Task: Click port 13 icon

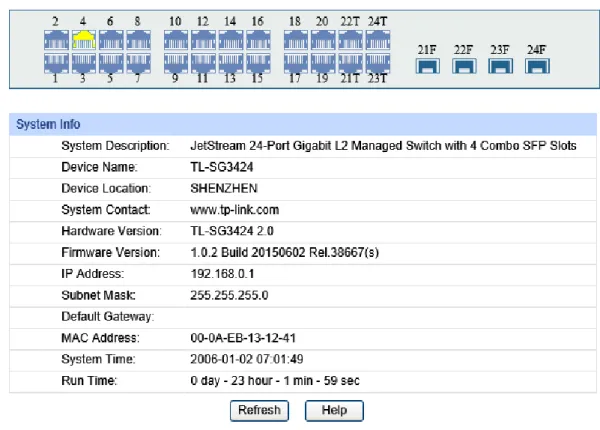Action: pyautogui.click(x=231, y=63)
